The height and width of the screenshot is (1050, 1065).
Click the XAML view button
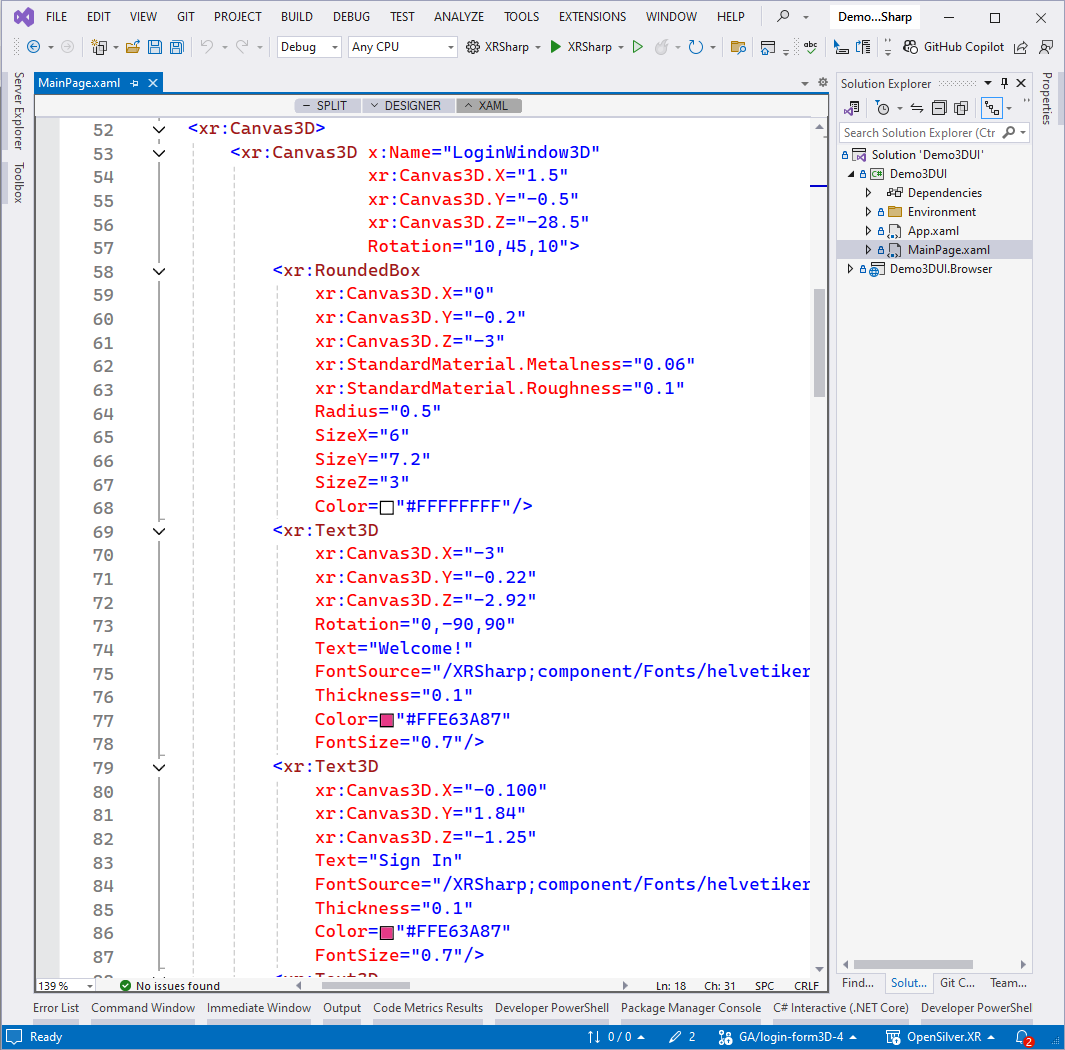(x=488, y=105)
